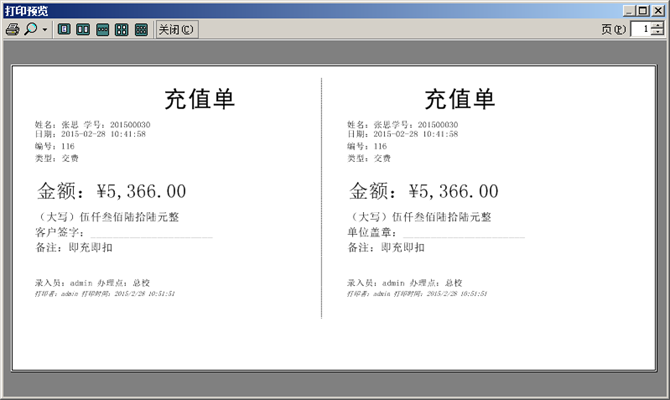Increase page number with up spinner
Image resolution: width=670 pixels, height=400 pixels.
click(656, 26)
